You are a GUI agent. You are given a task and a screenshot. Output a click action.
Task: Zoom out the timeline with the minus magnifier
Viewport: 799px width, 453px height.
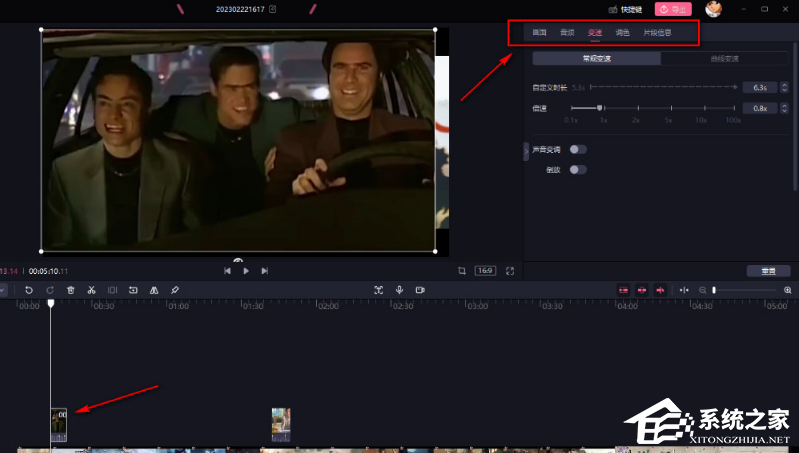[x=703, y=290]
